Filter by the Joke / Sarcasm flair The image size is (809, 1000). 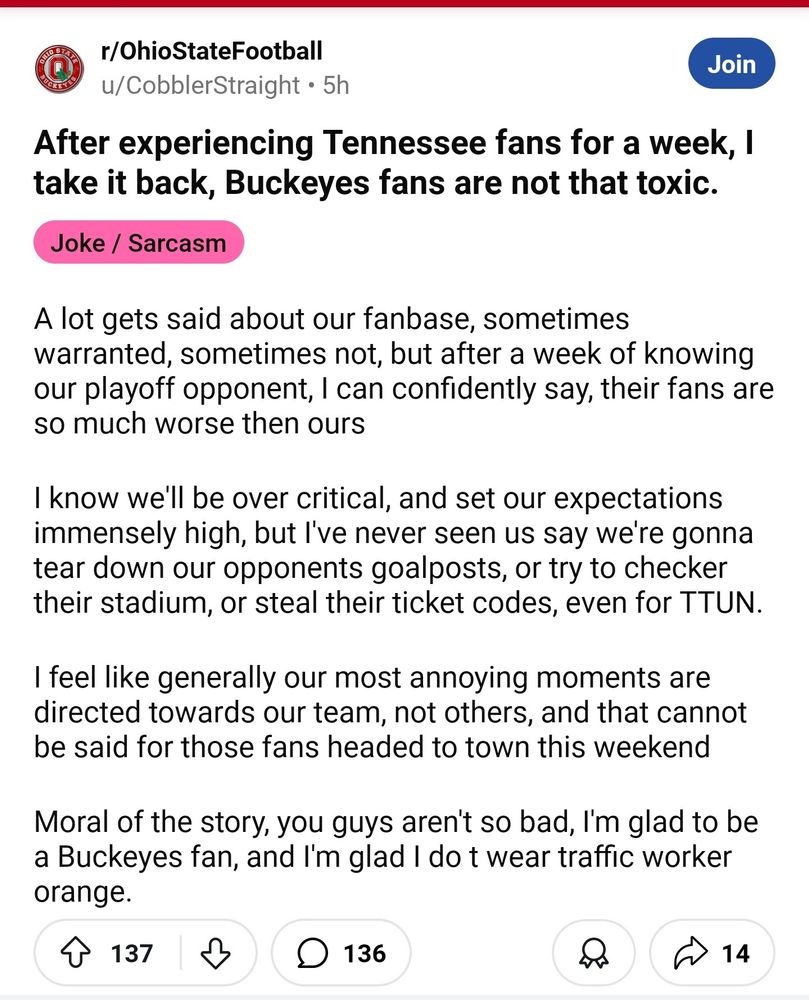[138, 242]
